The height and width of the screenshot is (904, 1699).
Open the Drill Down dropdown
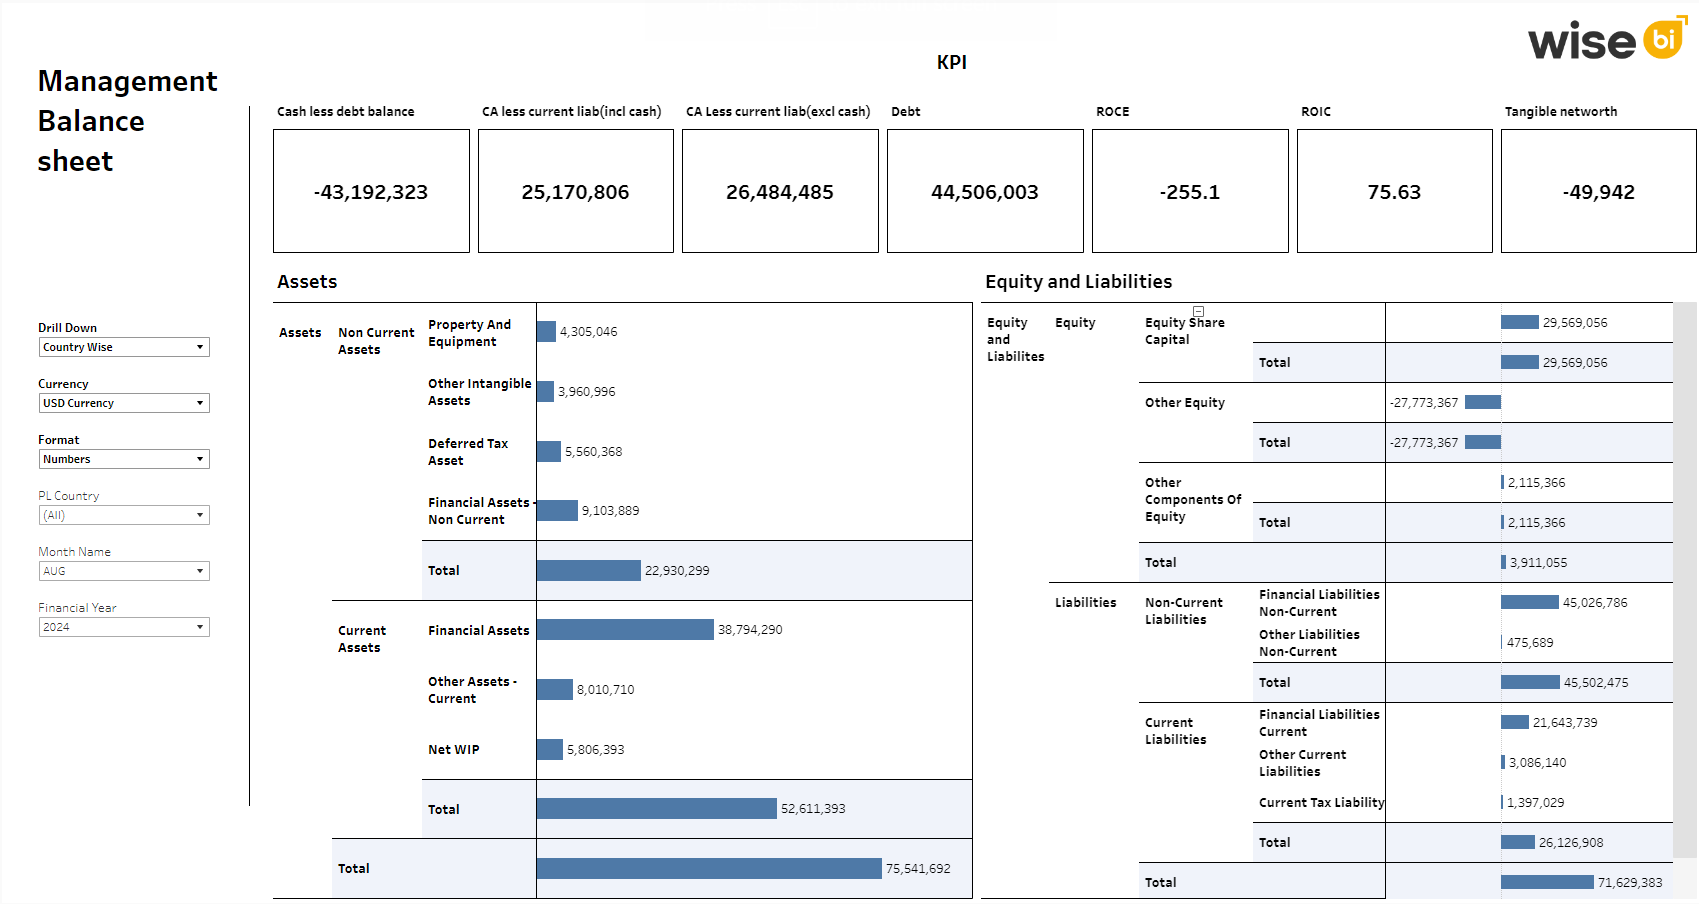coord(124,347)
